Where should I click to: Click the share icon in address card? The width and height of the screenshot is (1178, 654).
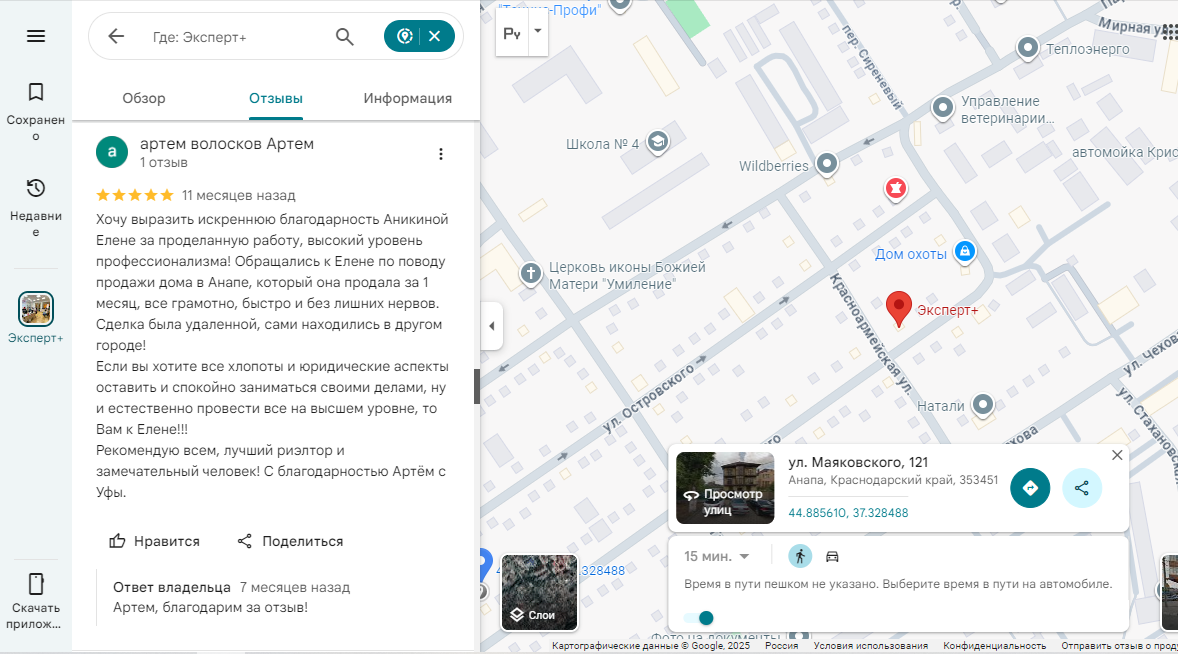pos(1082,488)
